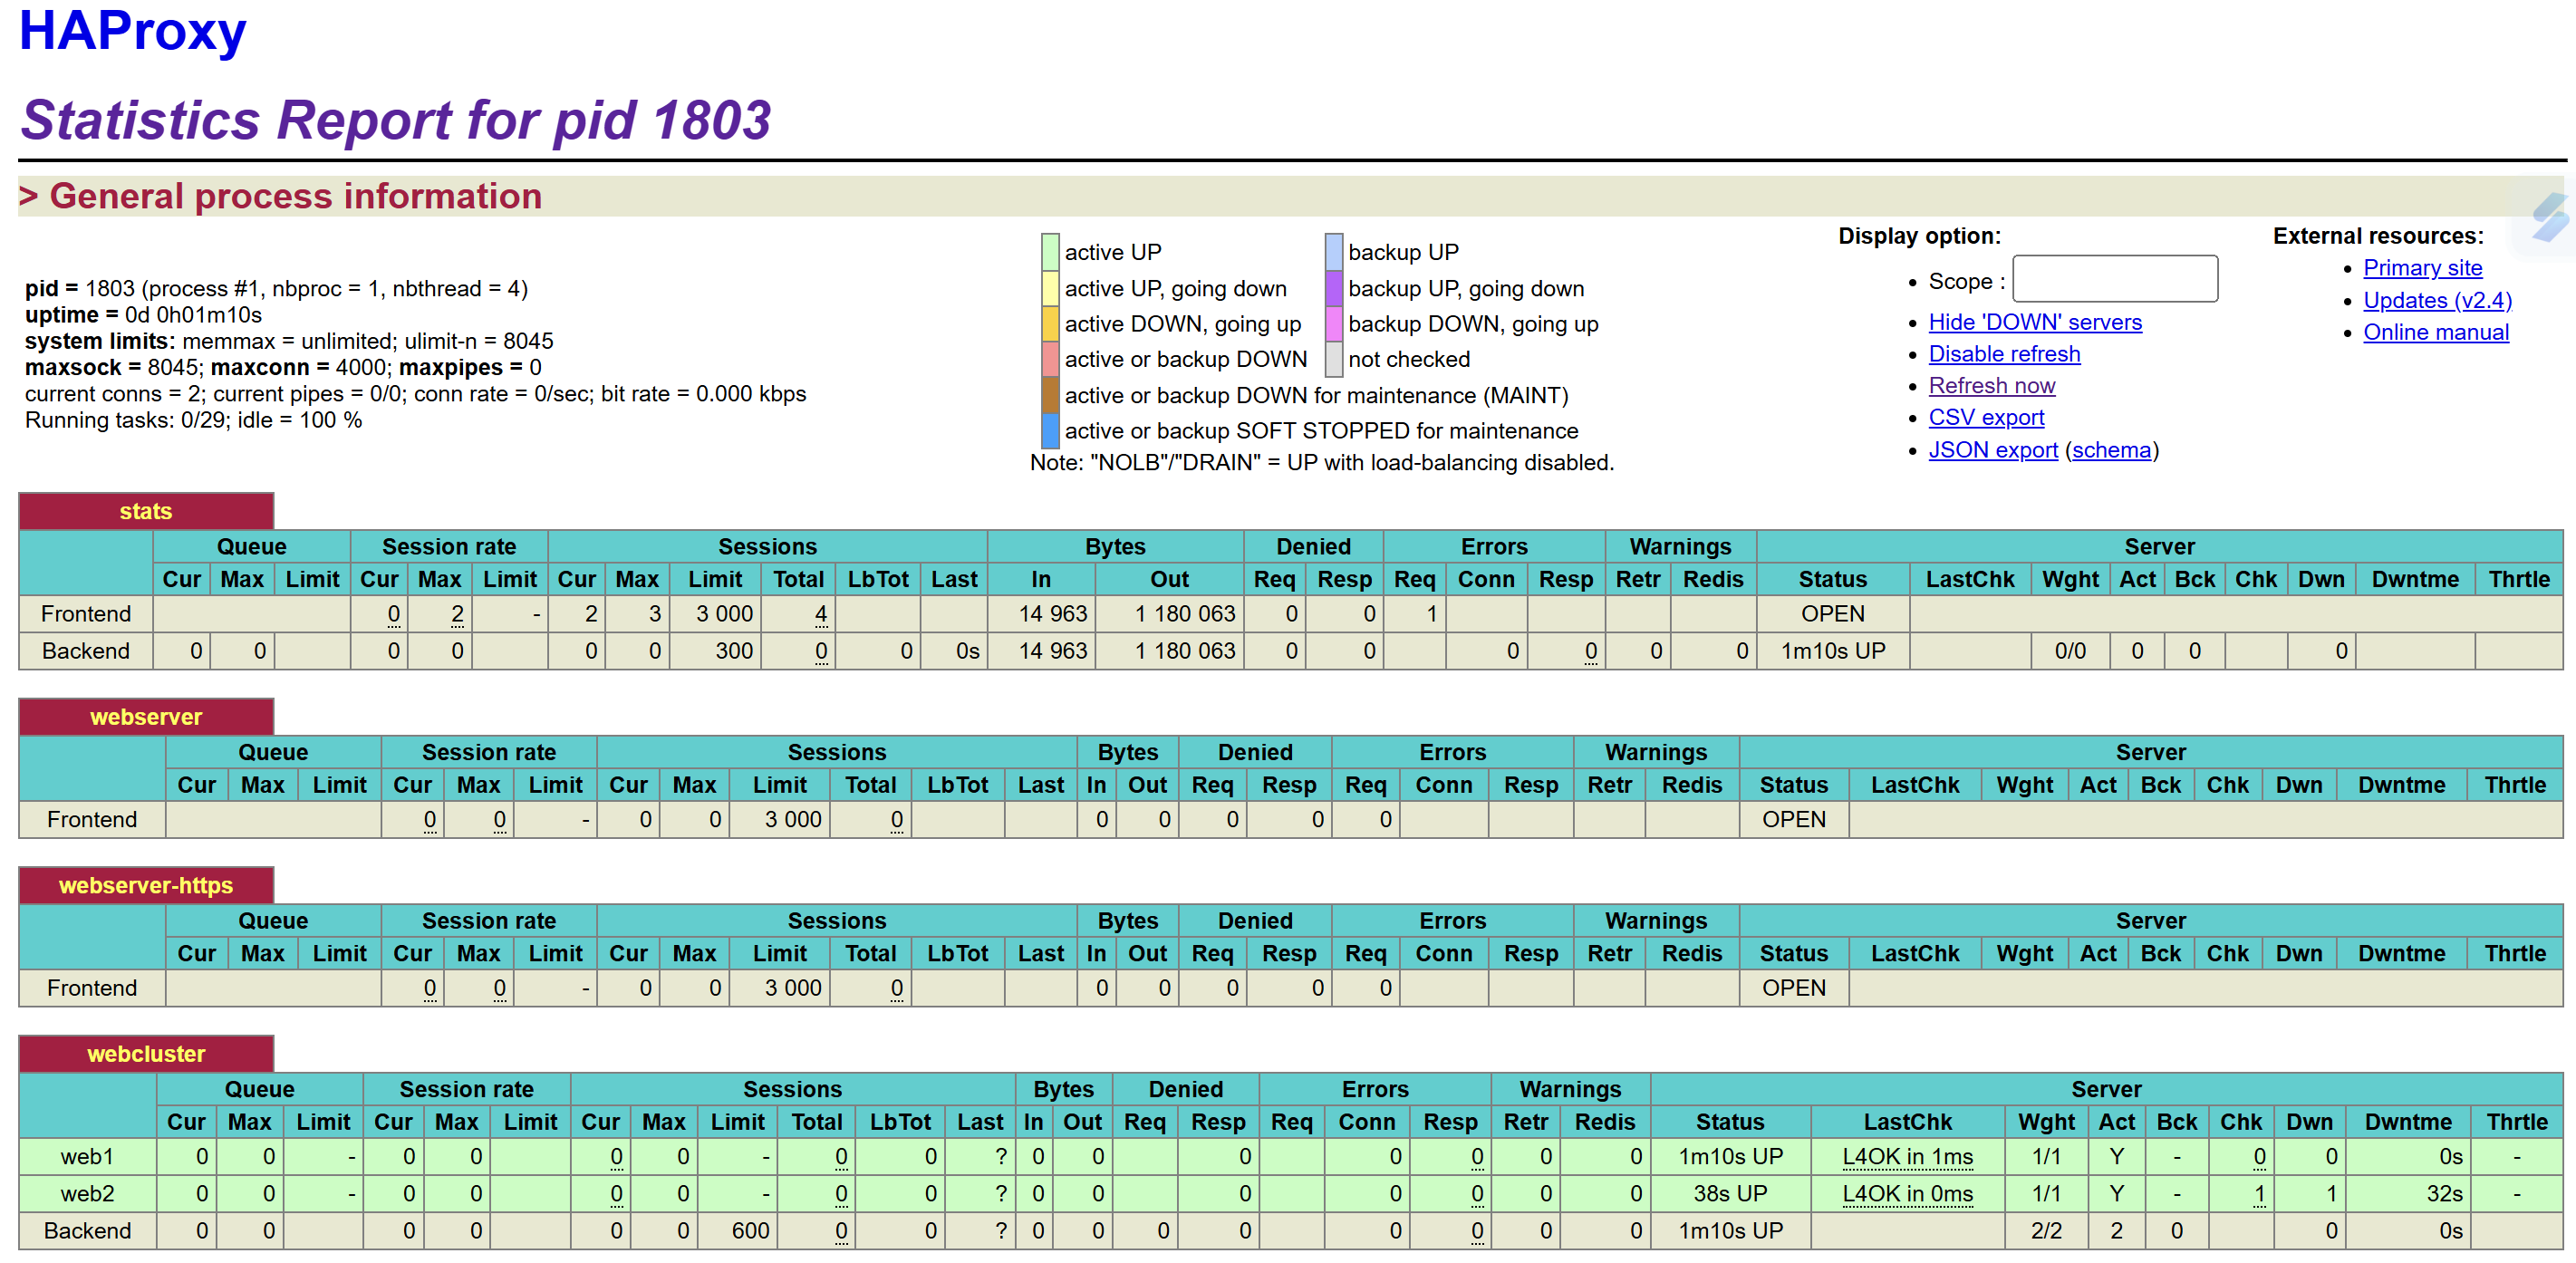Open the JSON schema link
2576x1263 pixels.
[x=2110, y=450]
